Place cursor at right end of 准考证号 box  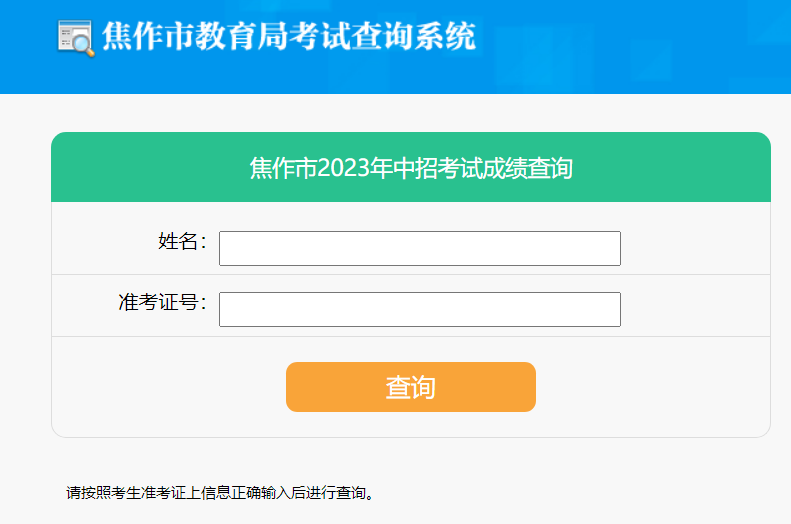pos(610,309)
